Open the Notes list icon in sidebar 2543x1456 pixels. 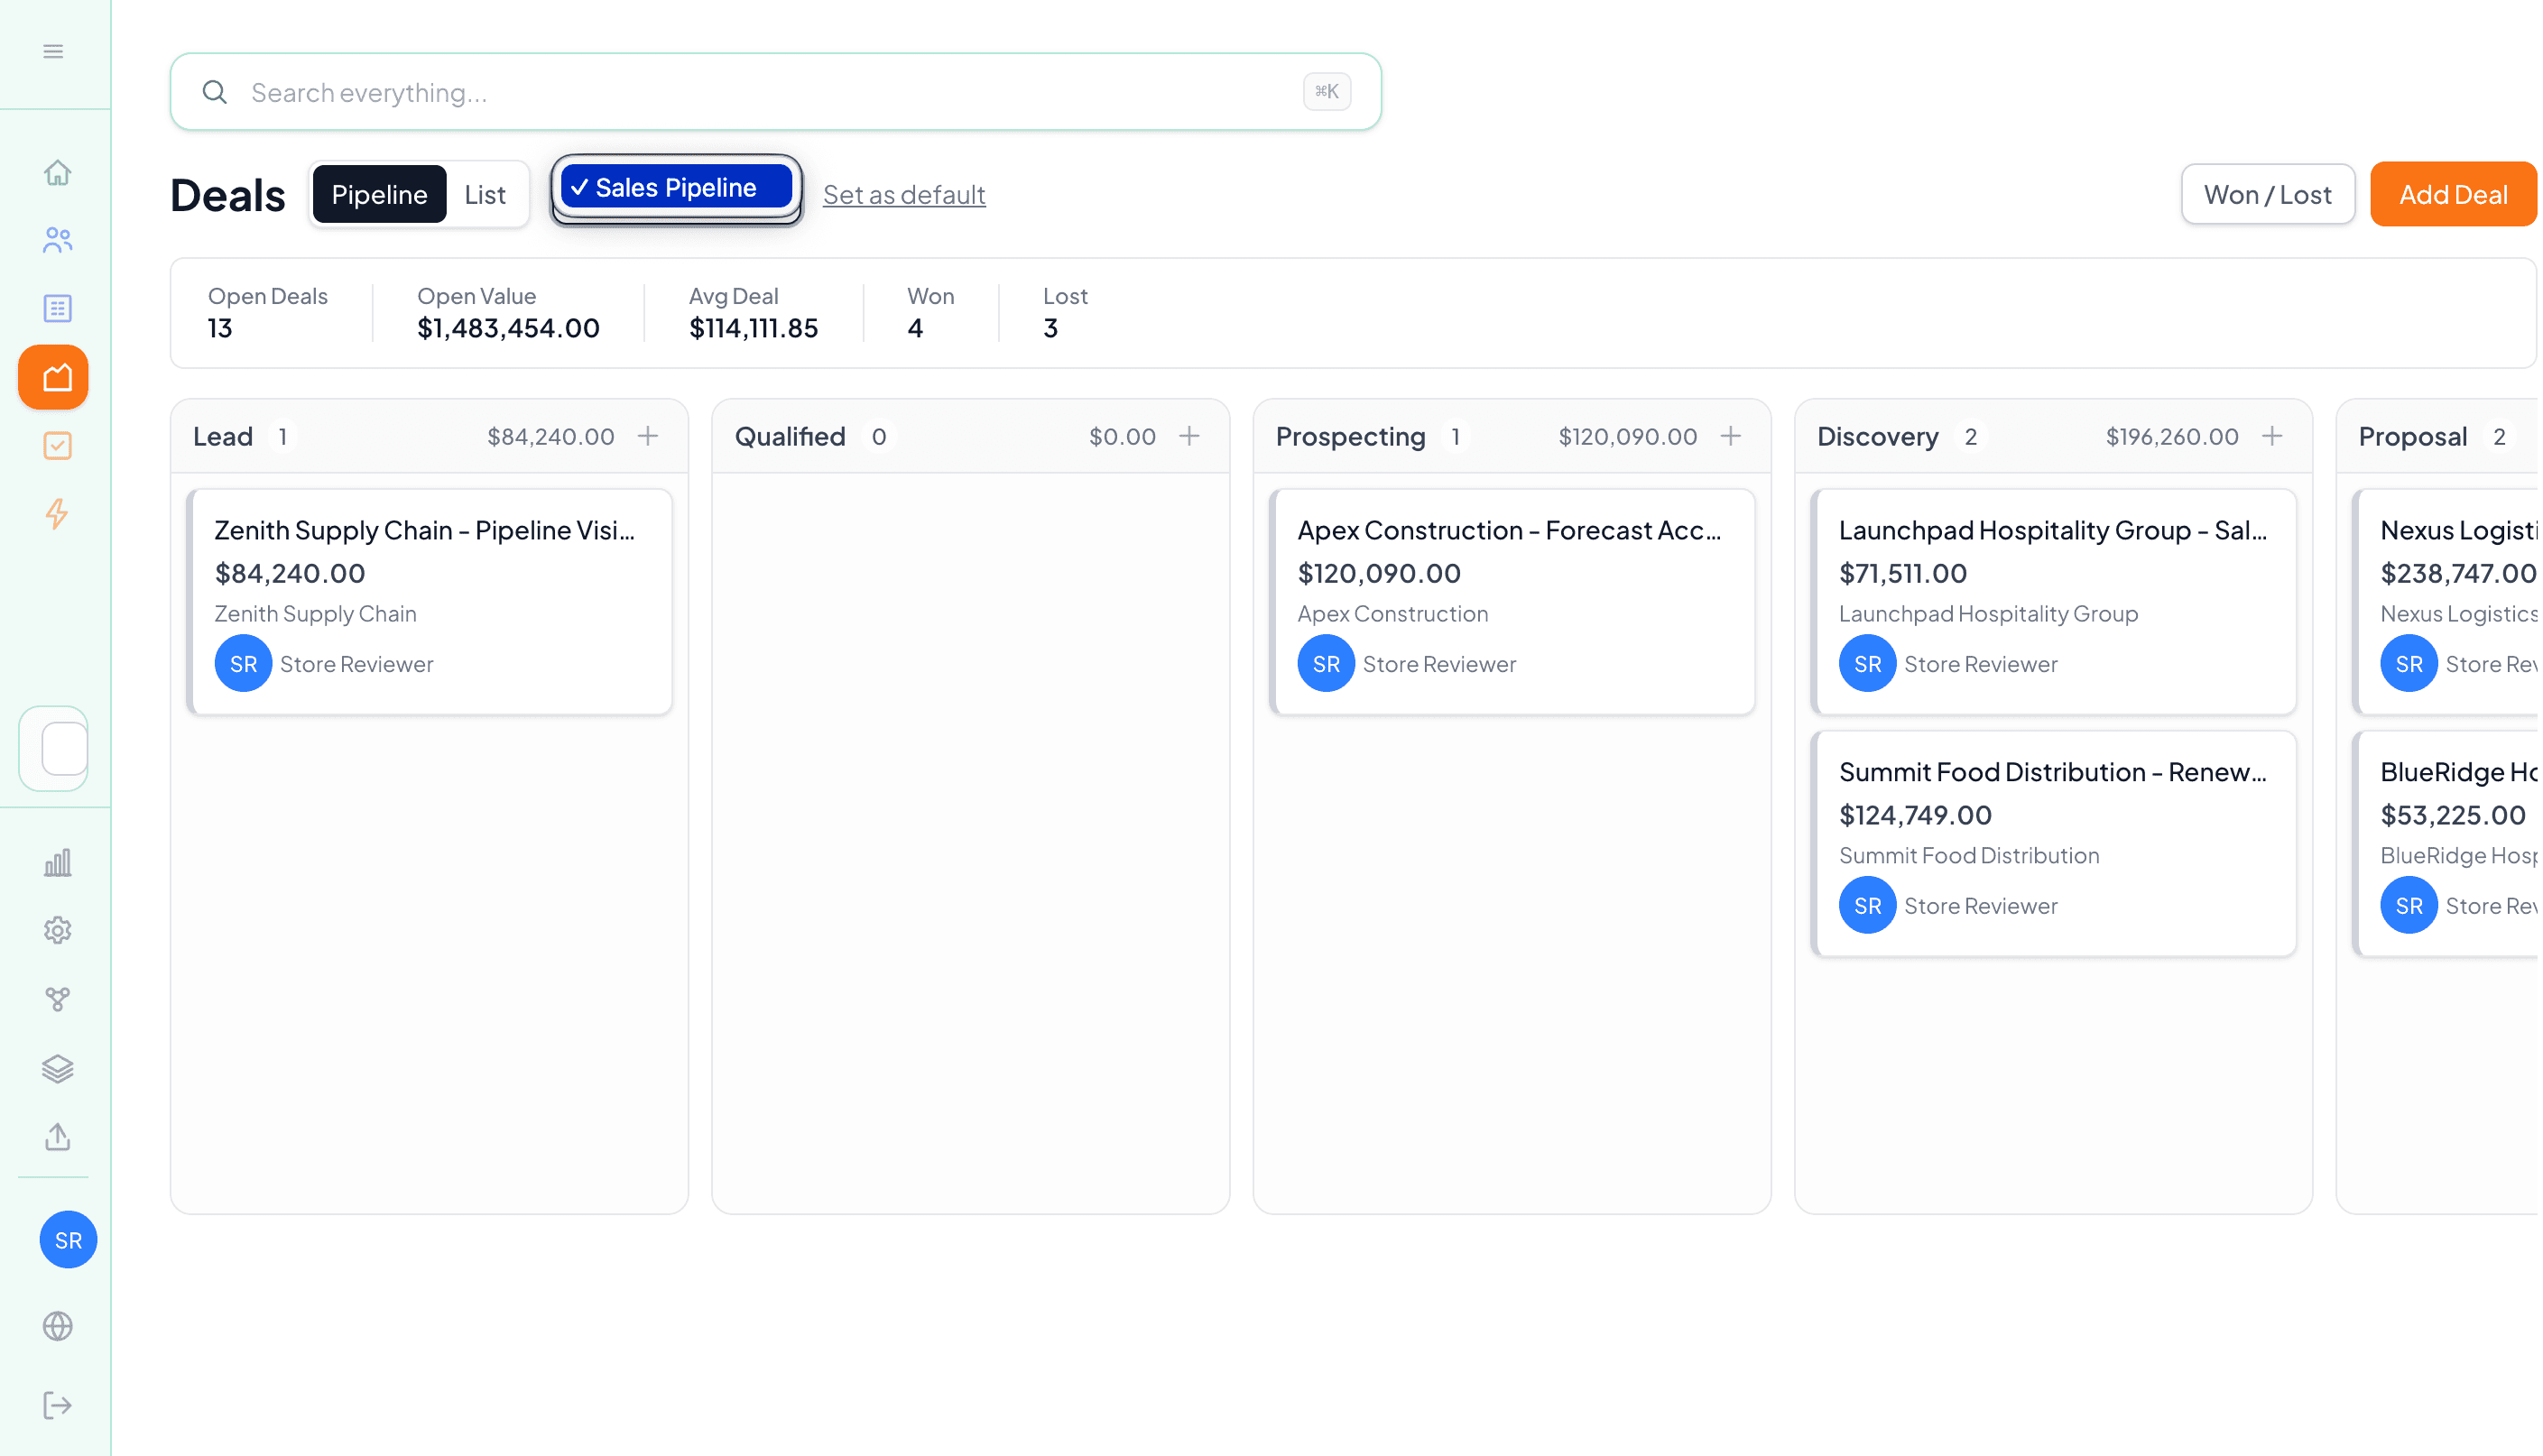click(x=57, y=308)
